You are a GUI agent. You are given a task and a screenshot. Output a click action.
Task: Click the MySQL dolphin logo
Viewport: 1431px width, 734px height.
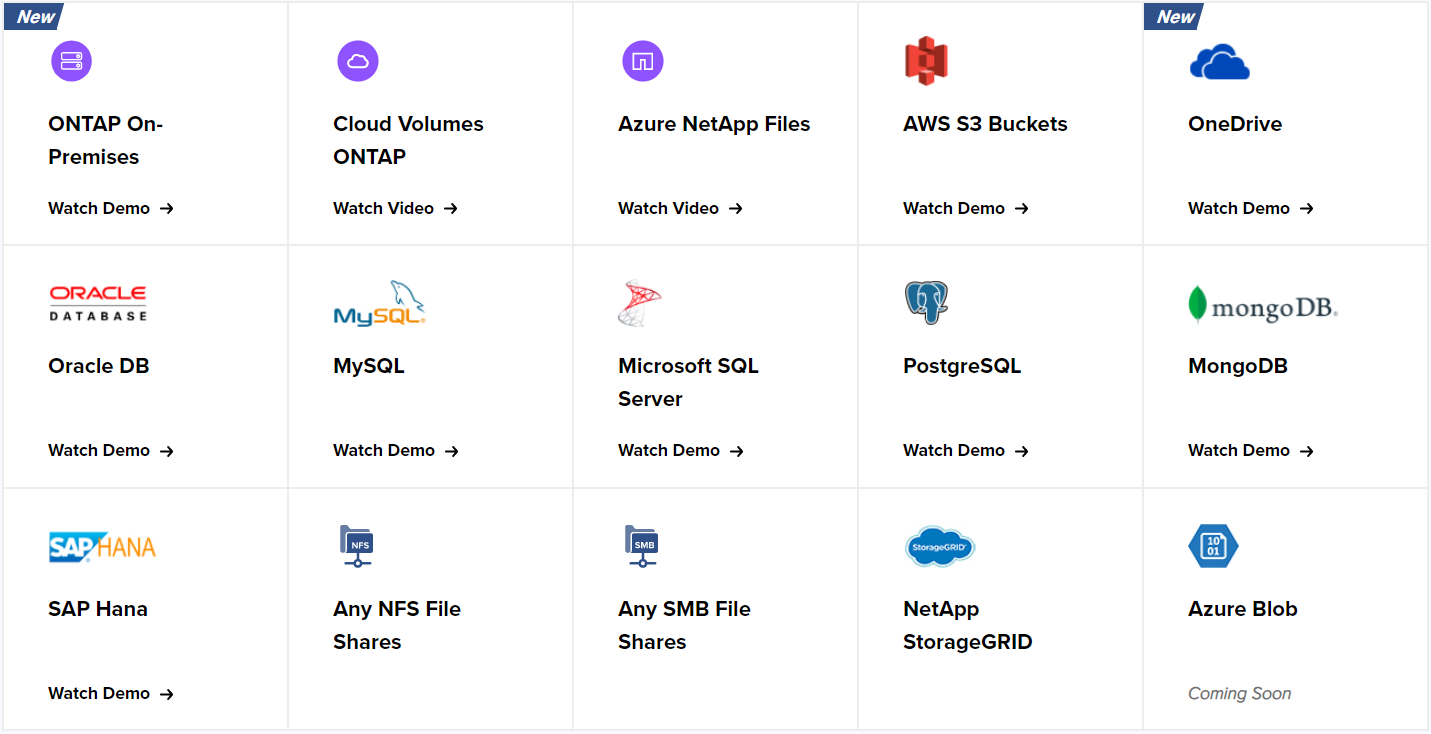379,303
